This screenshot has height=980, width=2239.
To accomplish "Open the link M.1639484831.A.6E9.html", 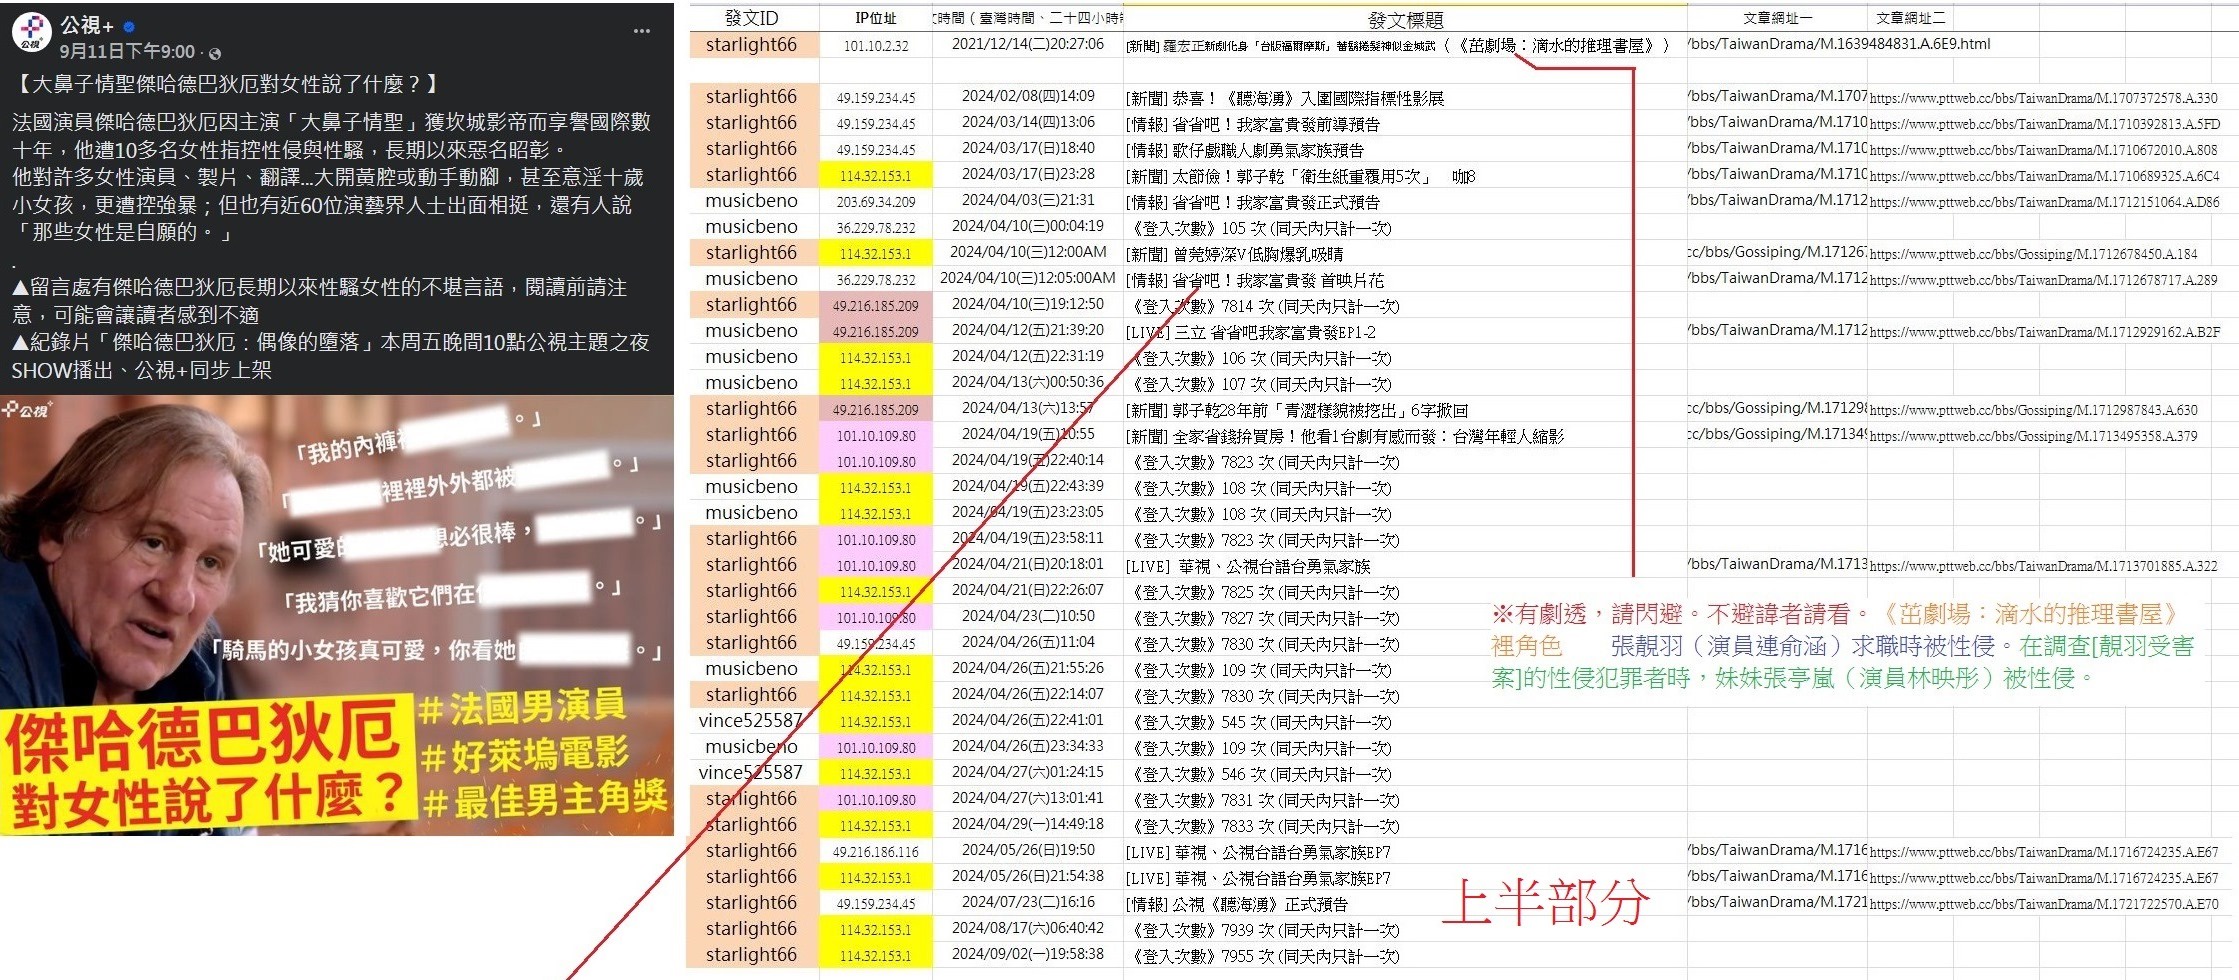I will click(x=1839, y=44).
